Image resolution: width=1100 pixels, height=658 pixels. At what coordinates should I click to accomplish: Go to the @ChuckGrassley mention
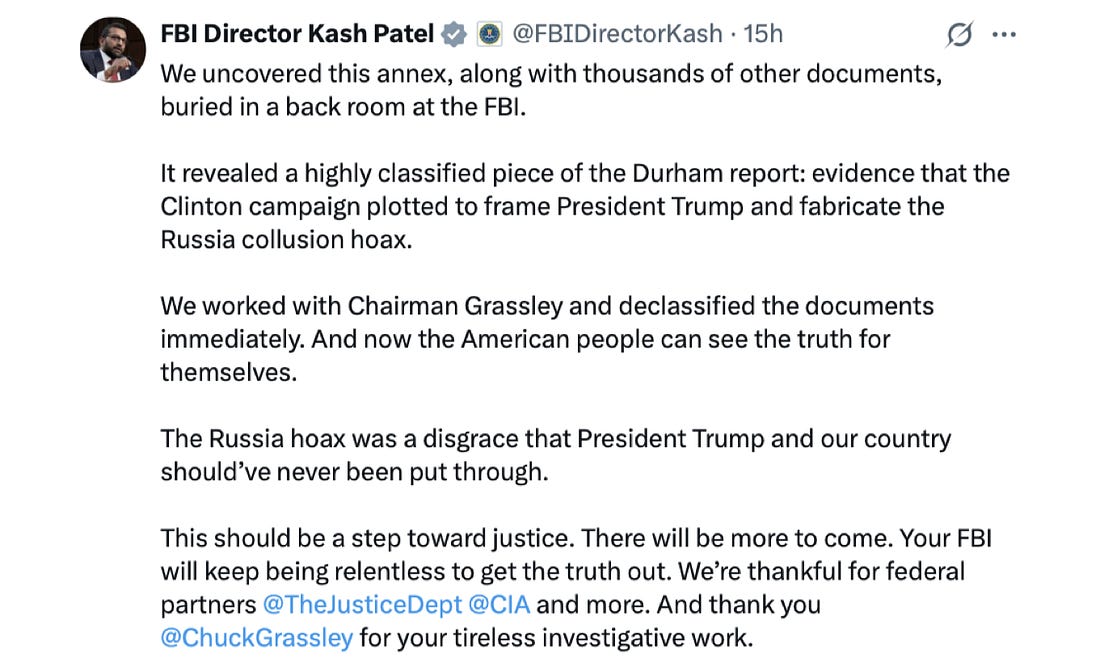click(256, 637)
